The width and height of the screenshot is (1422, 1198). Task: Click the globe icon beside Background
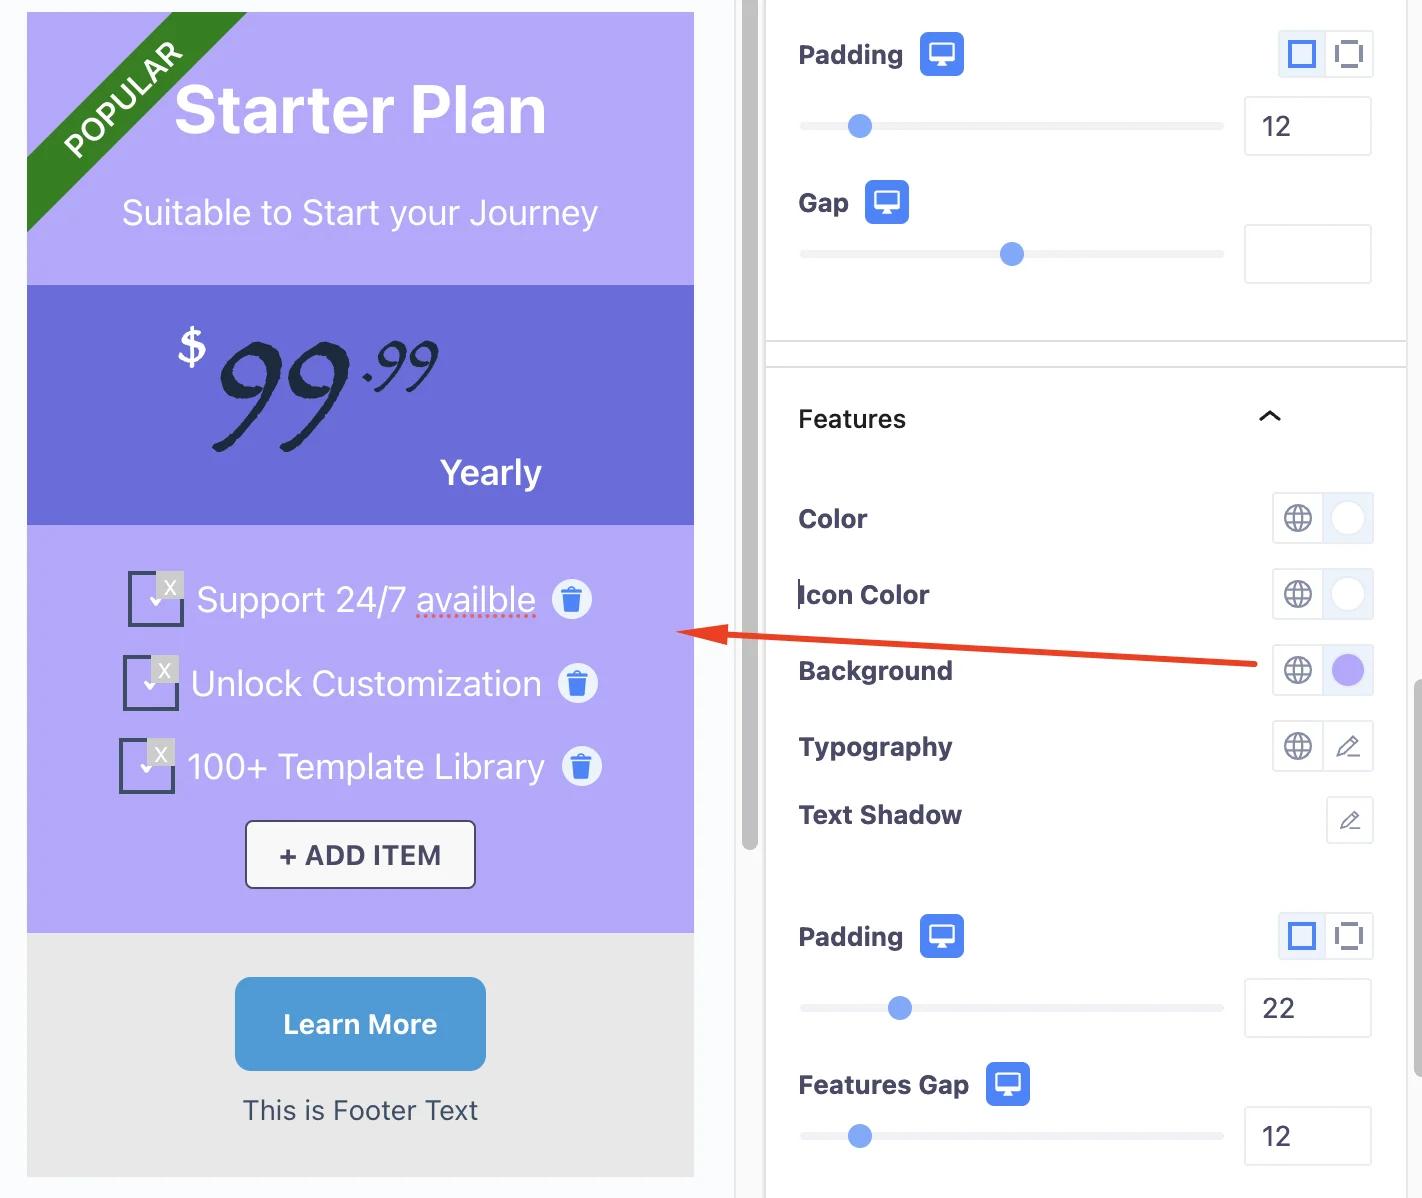pyautogui.click(x=1297, y=670)
